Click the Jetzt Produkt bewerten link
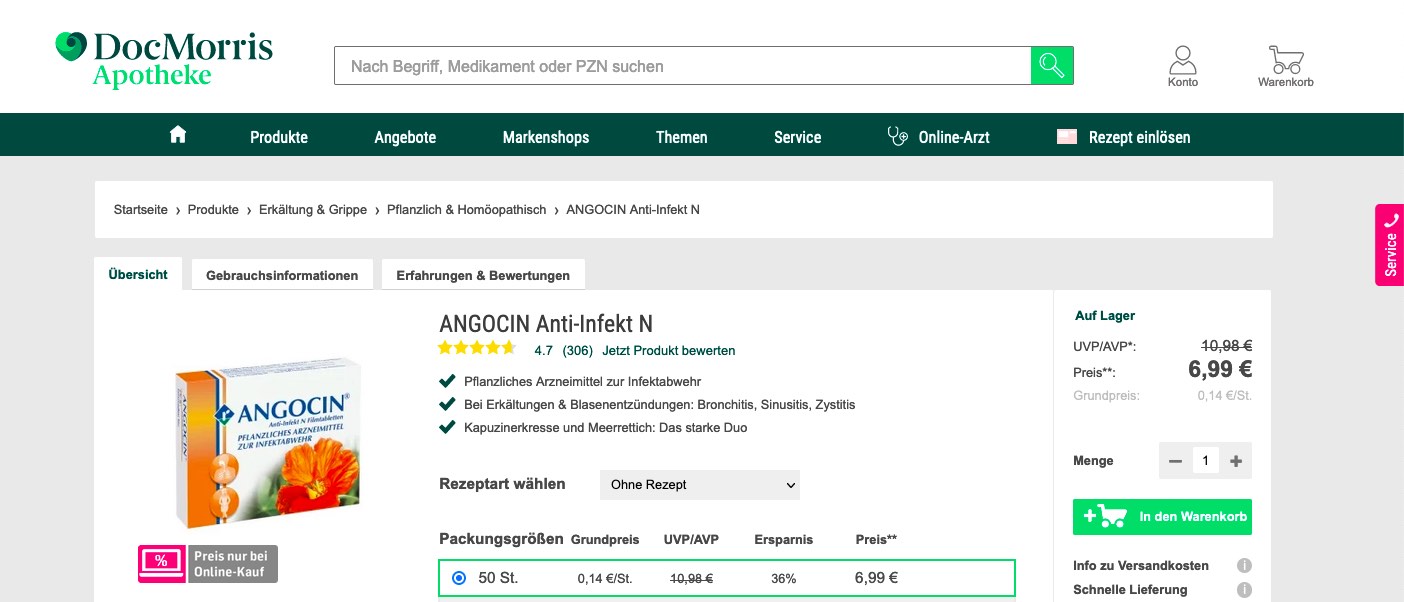 669,351
